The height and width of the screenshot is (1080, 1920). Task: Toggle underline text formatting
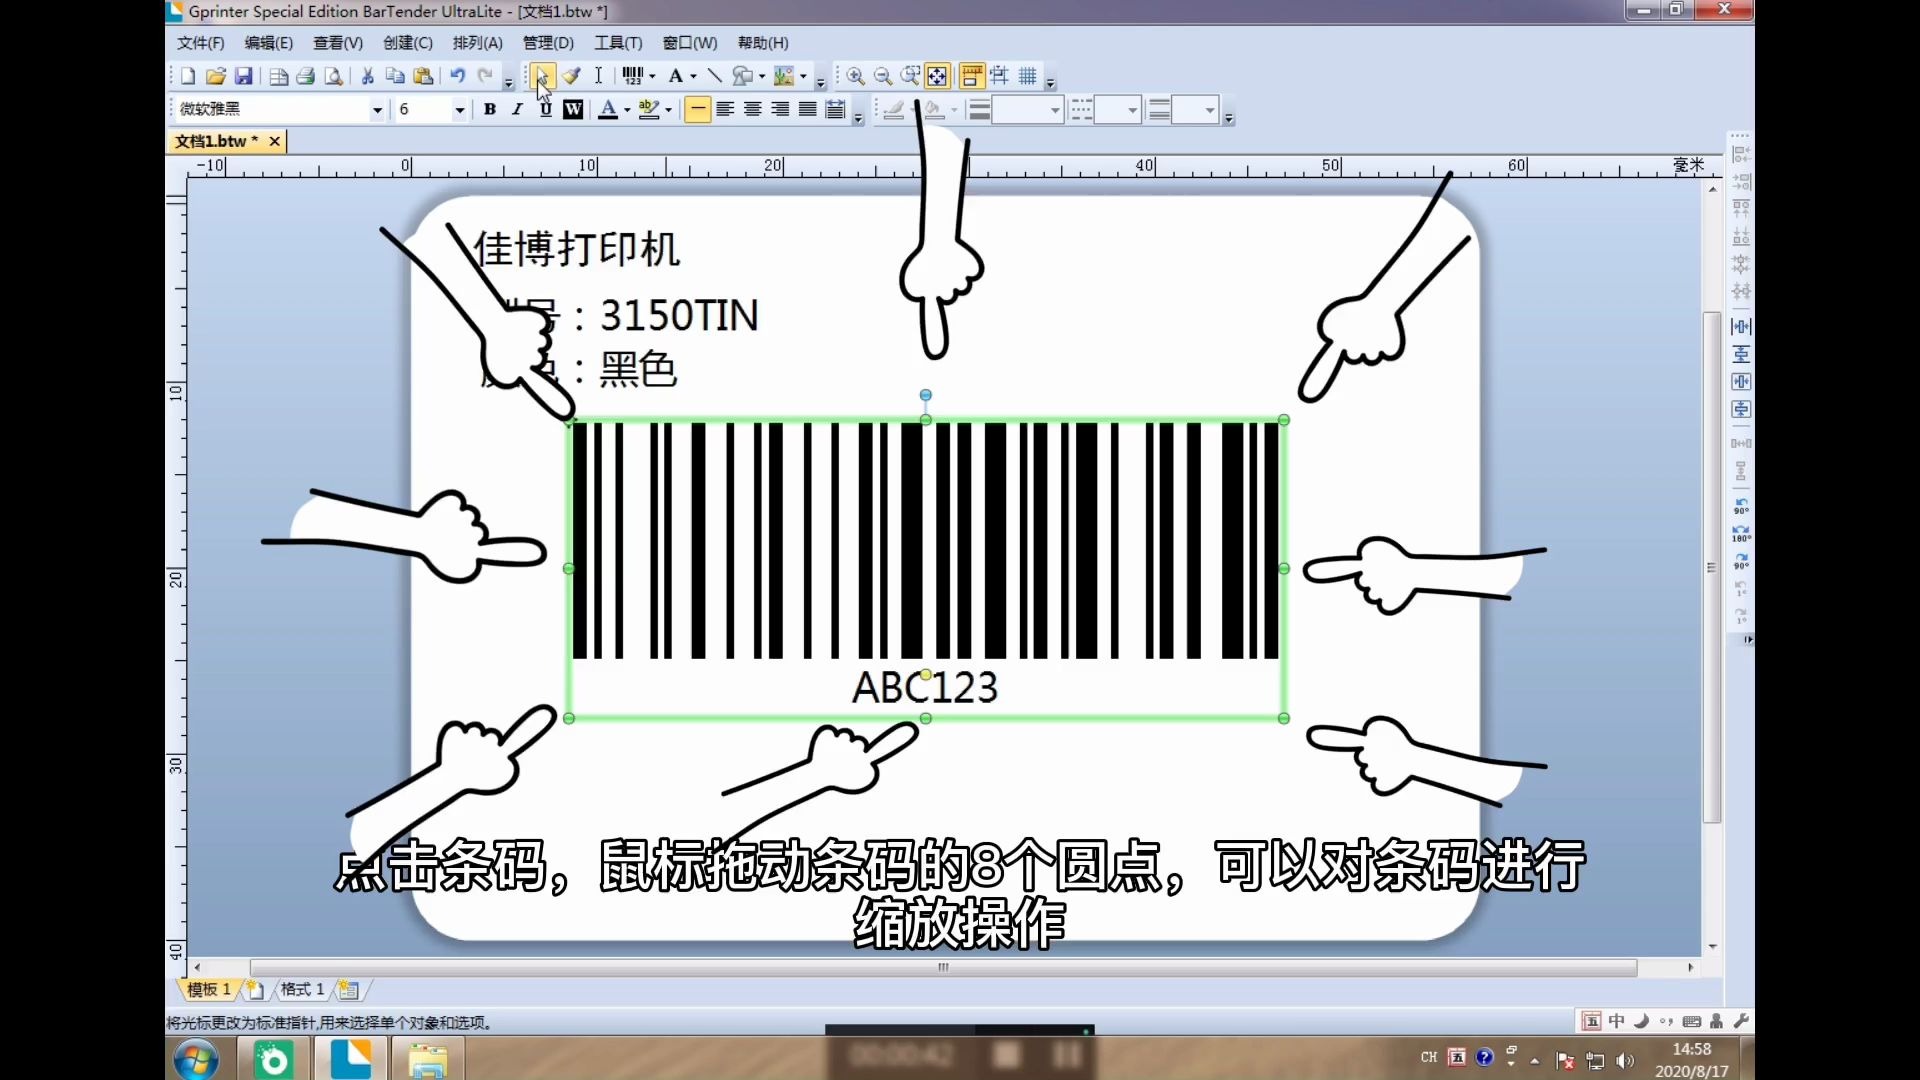545,109
